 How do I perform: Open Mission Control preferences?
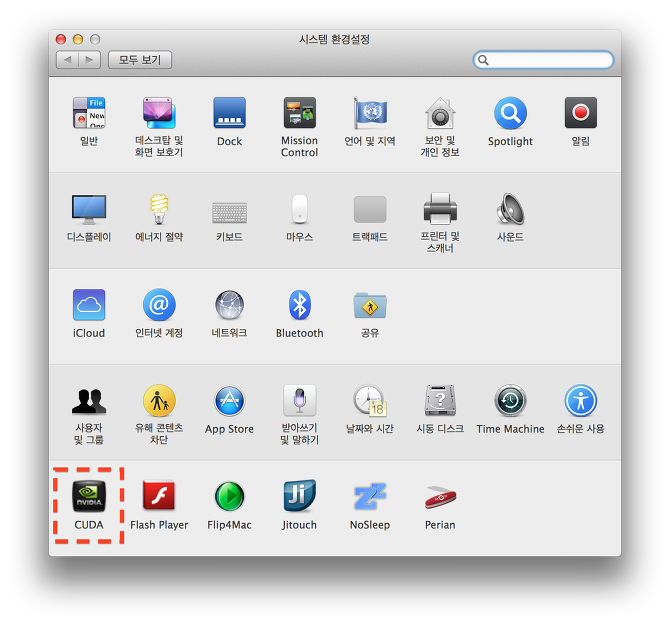click(300, 113)
